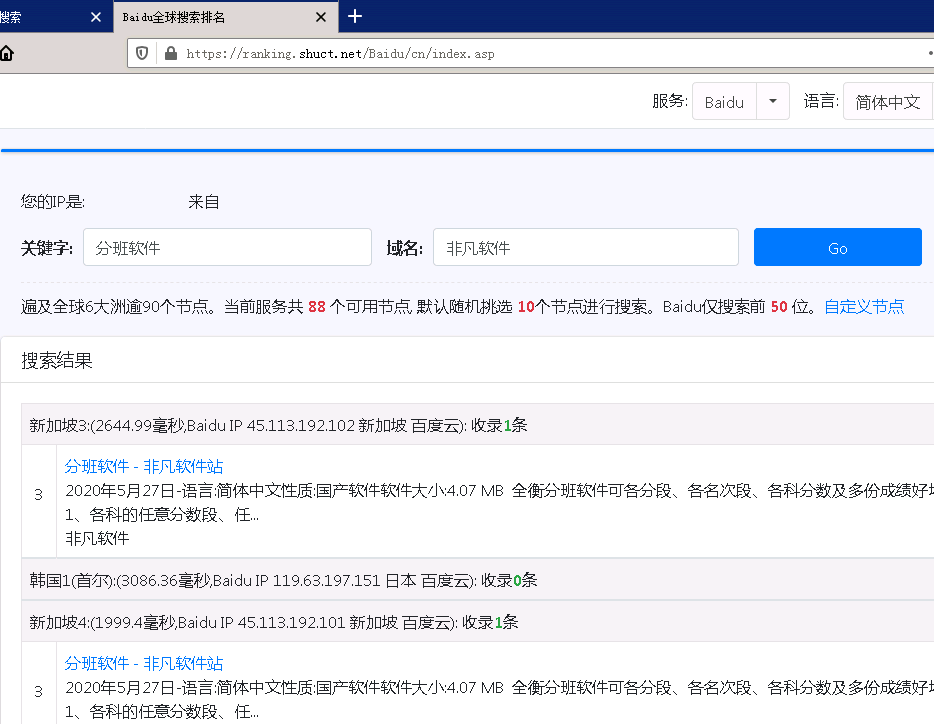The height and width of the screenshot is (724, 934).
Task: Open 分班软件 - 非凡软件站 under 新加坡3
Action: 144,466
